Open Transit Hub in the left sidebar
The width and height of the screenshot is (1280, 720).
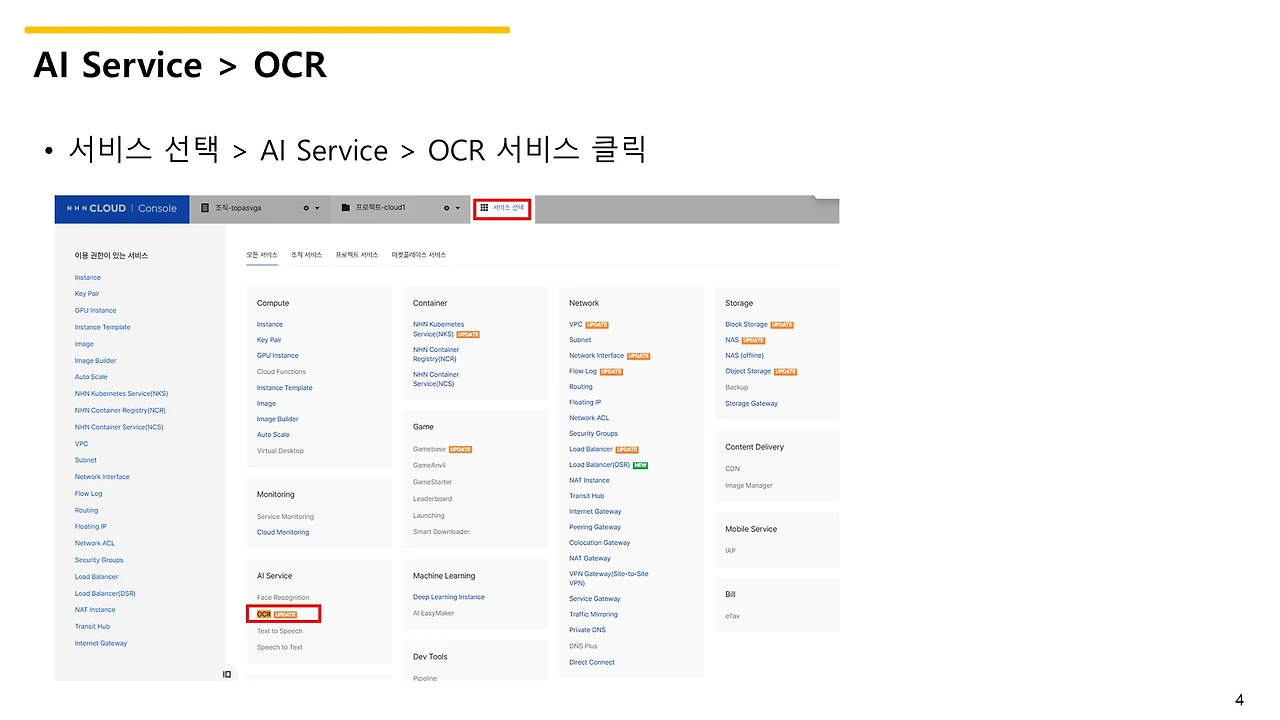[92, 626]
